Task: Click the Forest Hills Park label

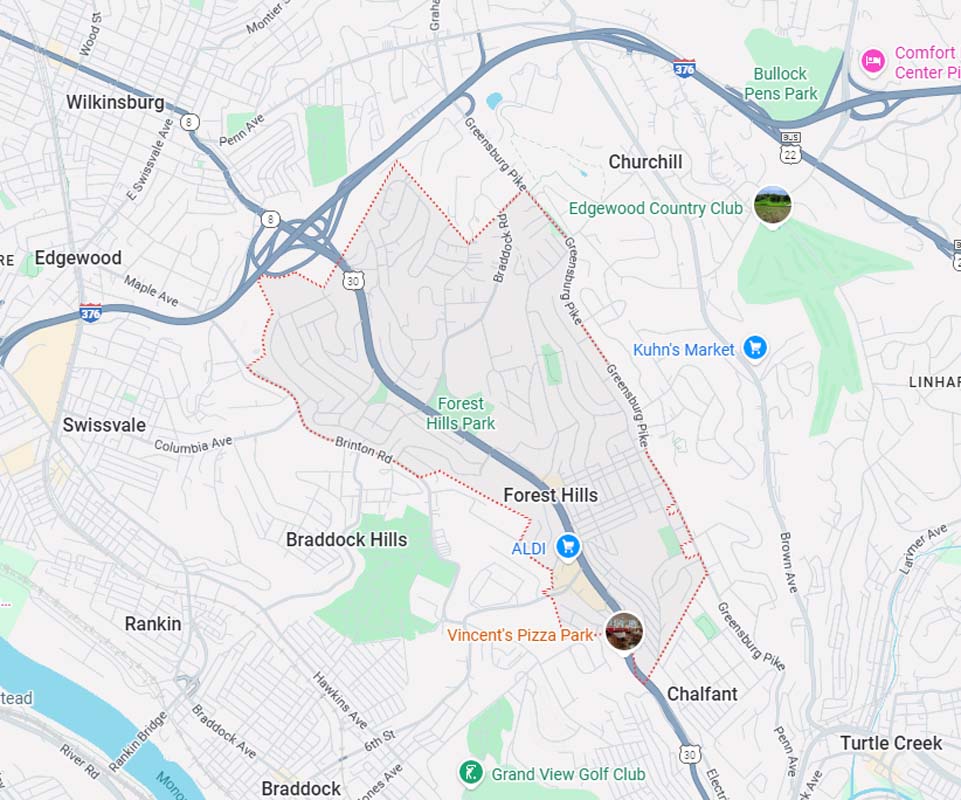Action: (x=460, y=413)
